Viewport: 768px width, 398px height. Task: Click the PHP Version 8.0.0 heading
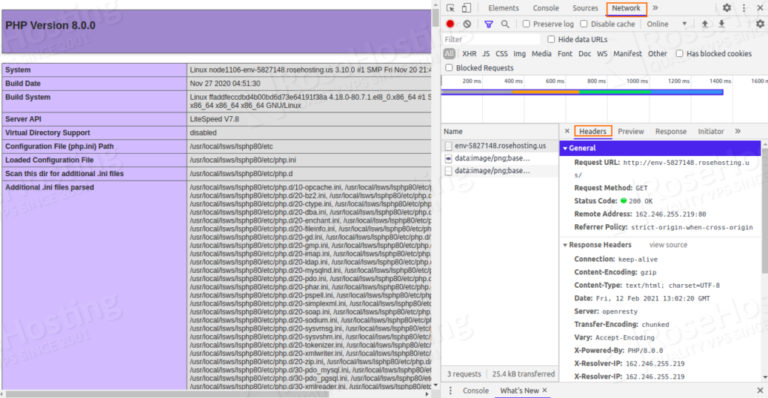(50, 25)
